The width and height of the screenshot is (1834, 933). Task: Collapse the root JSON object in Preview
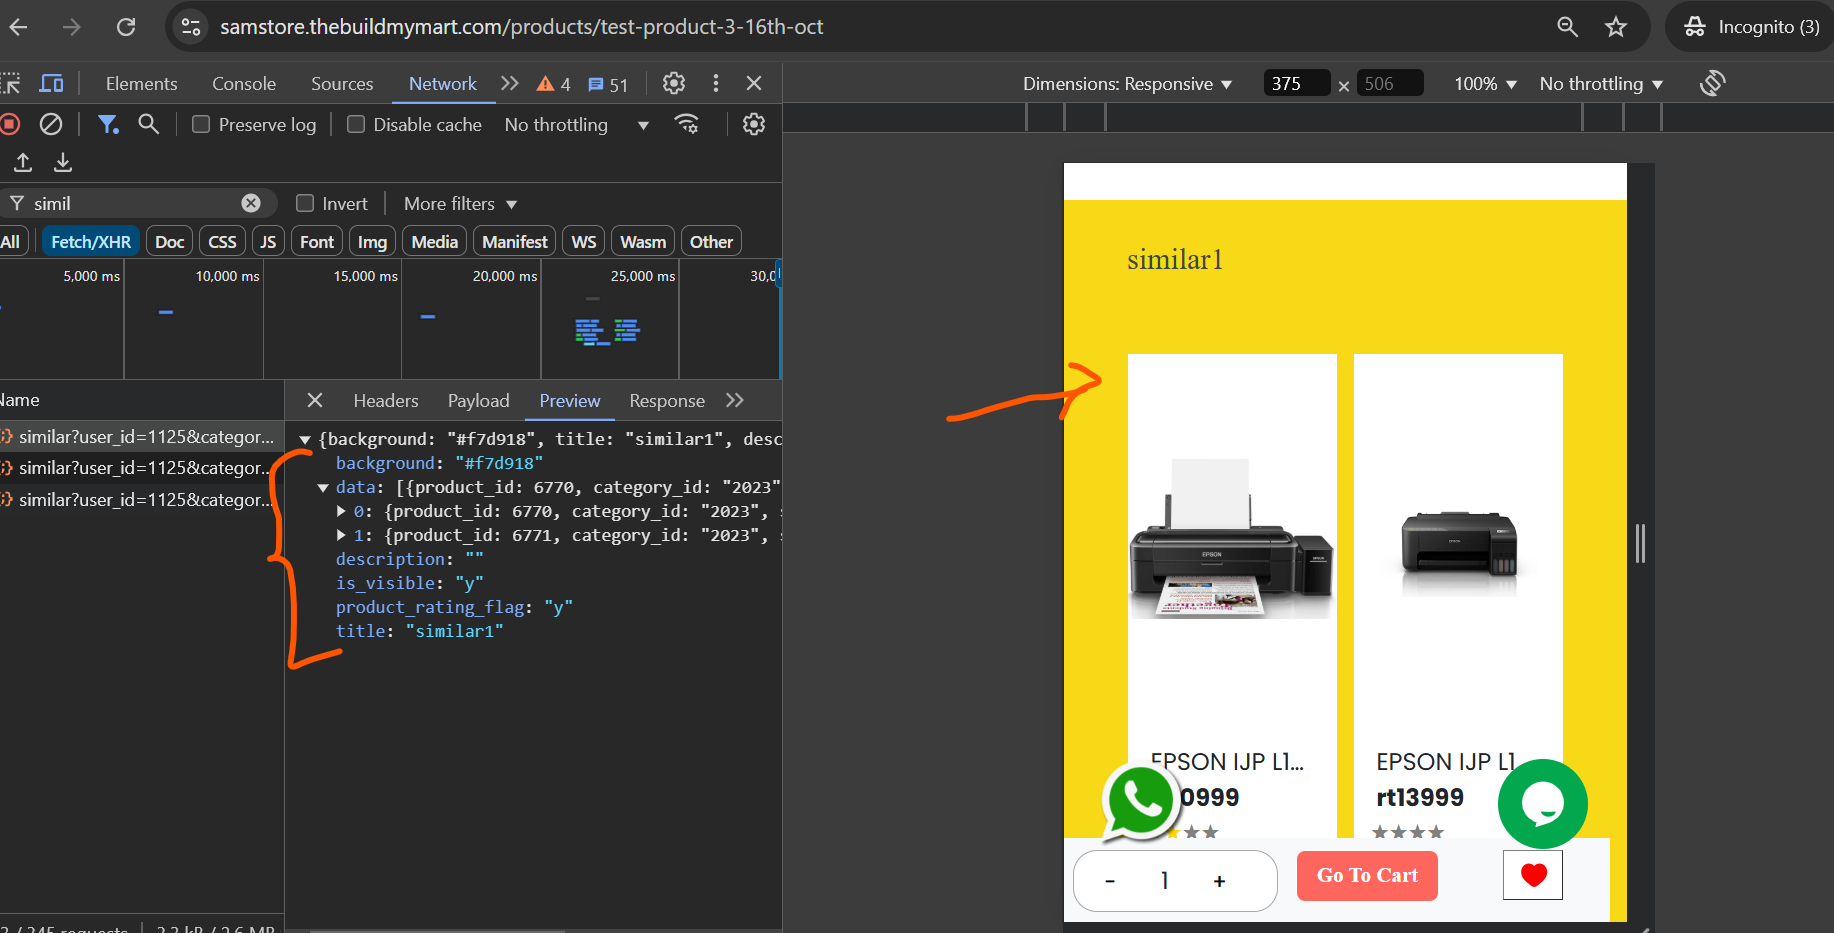(305, 439)
